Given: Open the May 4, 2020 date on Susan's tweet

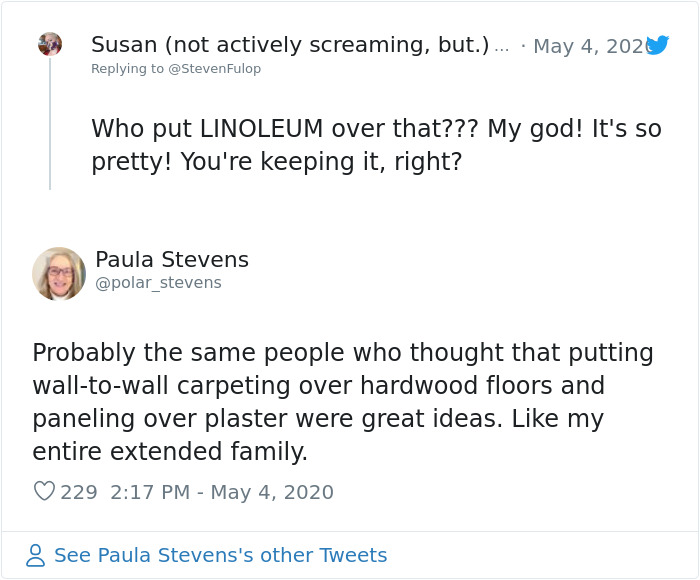Looking at the screenshot, I should click(590, 46).
